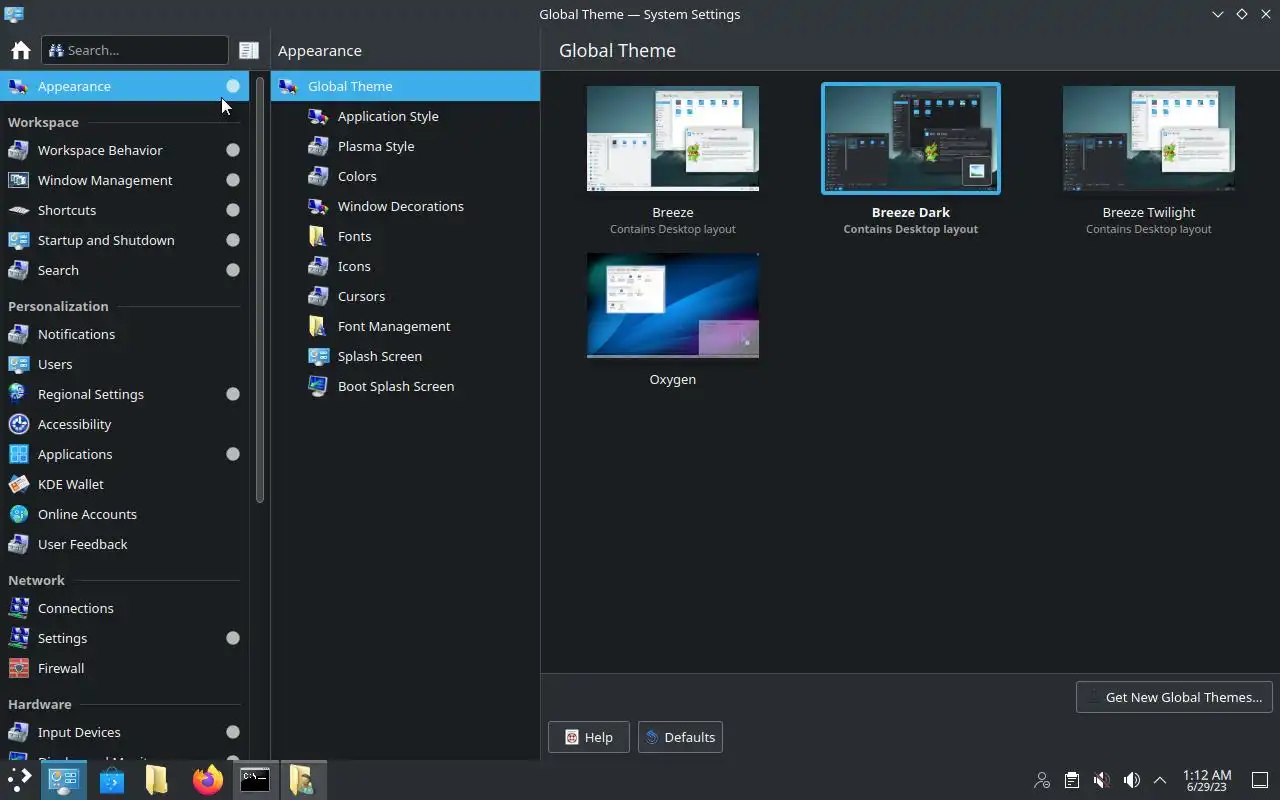Open Font Management page

coord(405,326)
